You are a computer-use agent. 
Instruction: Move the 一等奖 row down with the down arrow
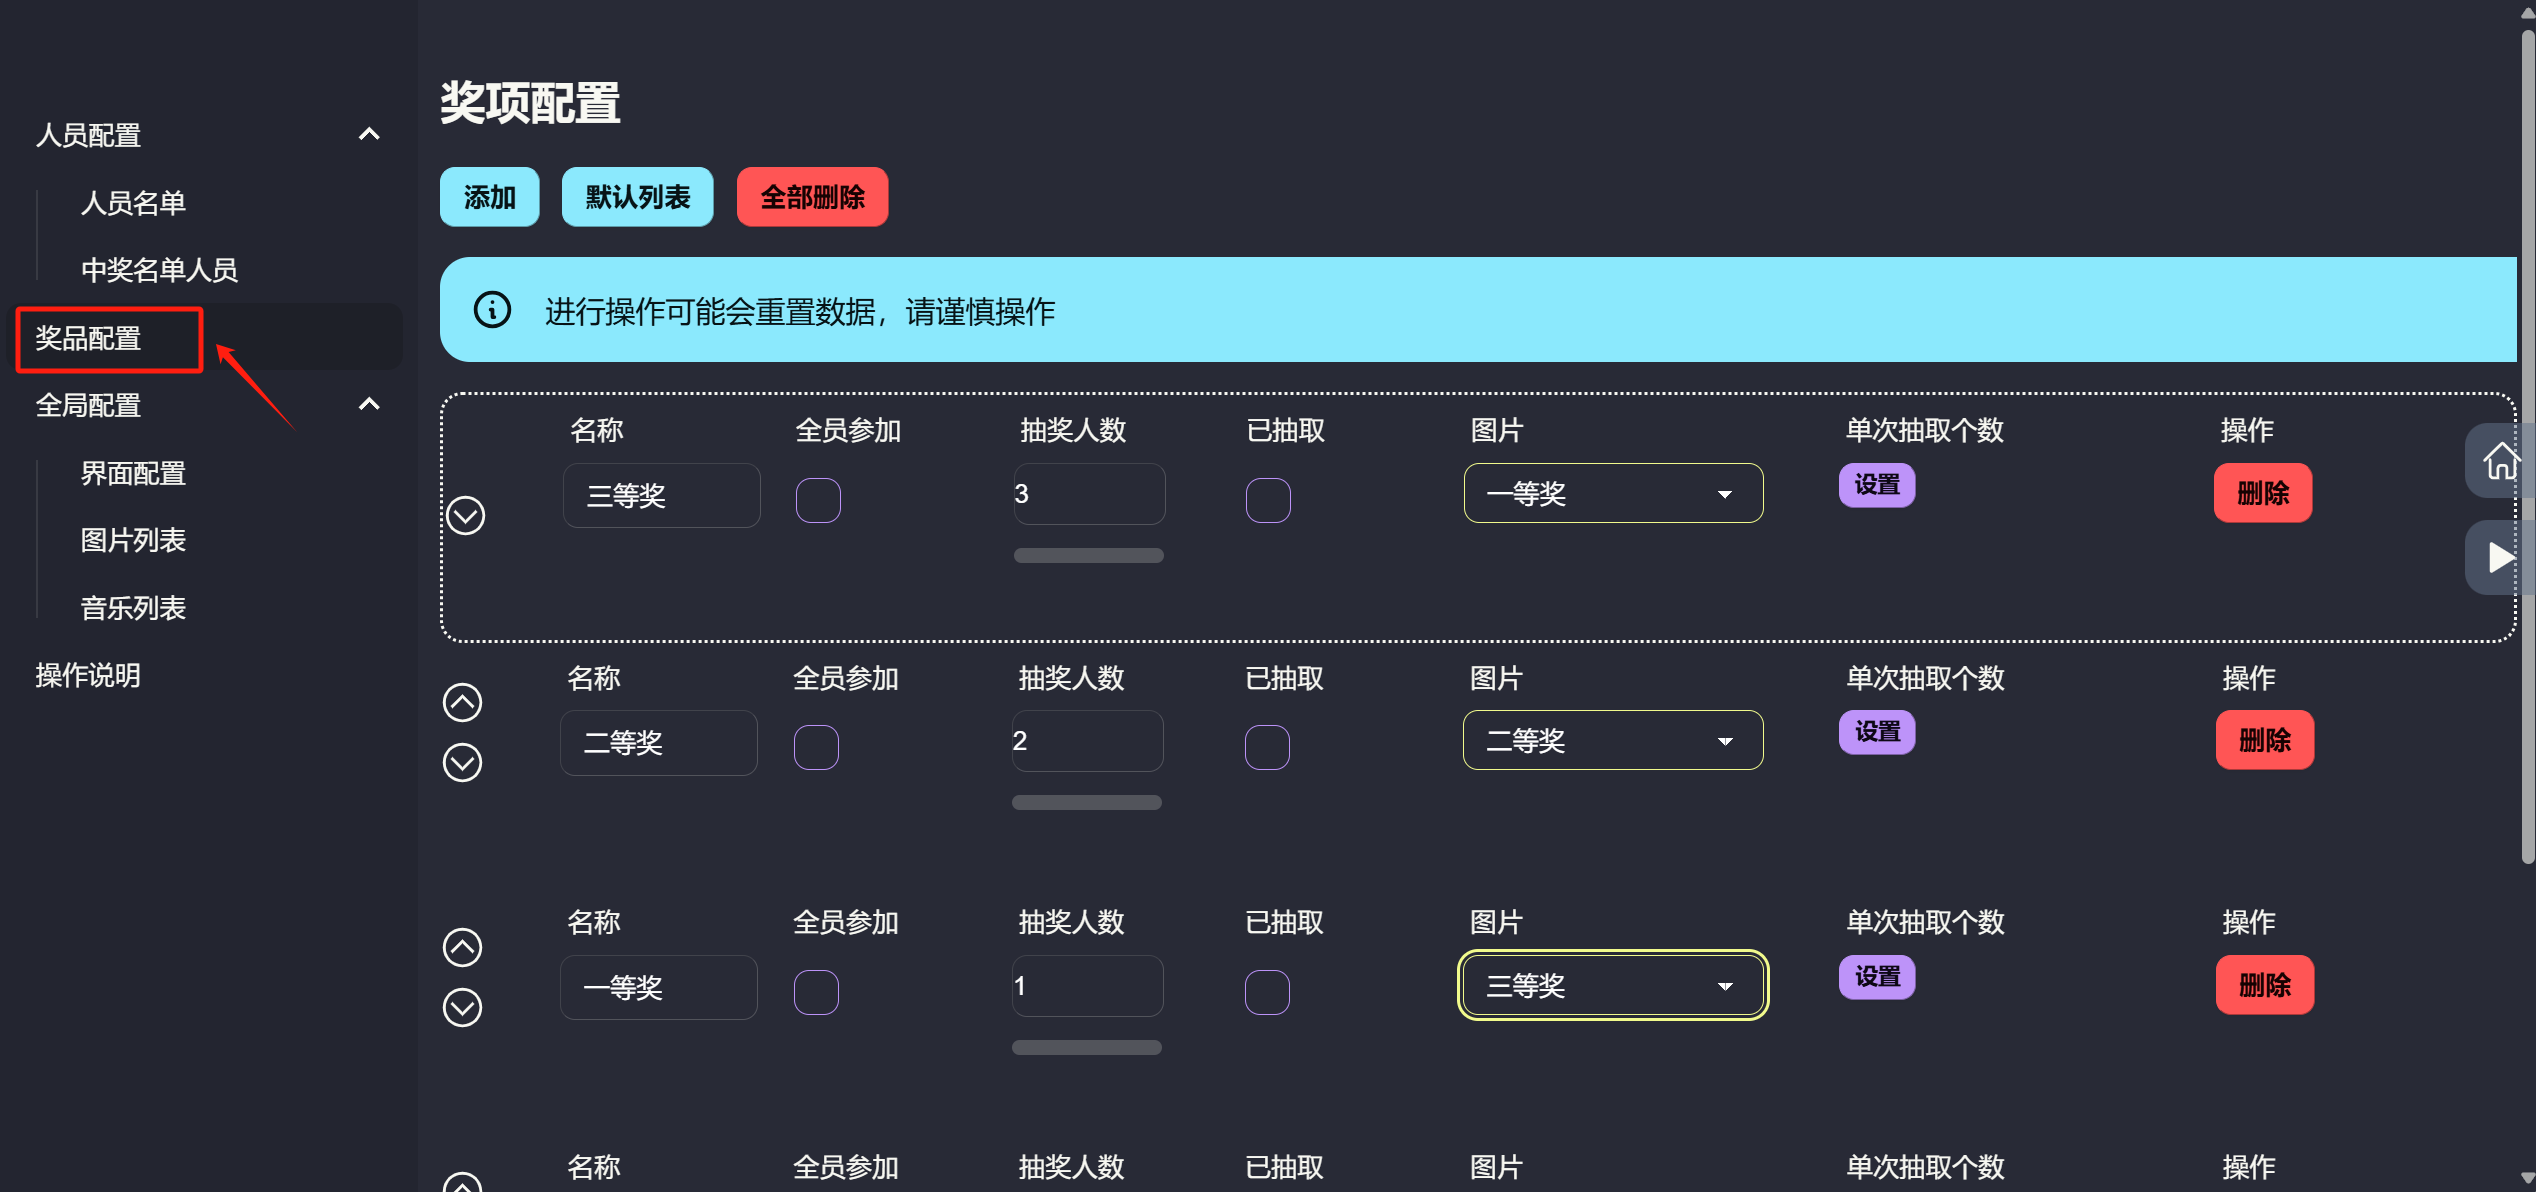point(462,1007)
